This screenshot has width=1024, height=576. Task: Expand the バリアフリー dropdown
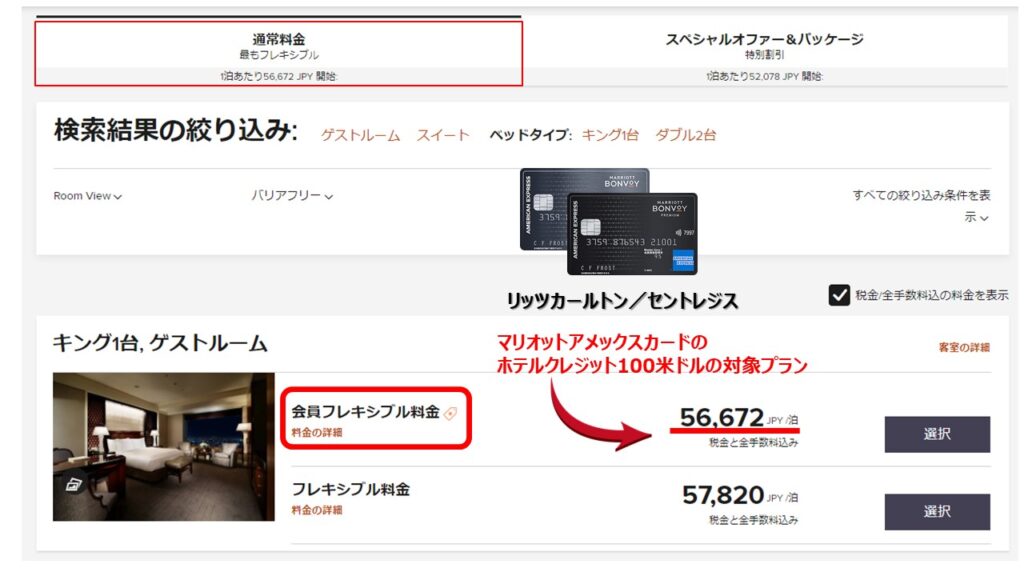coord(292,196)
